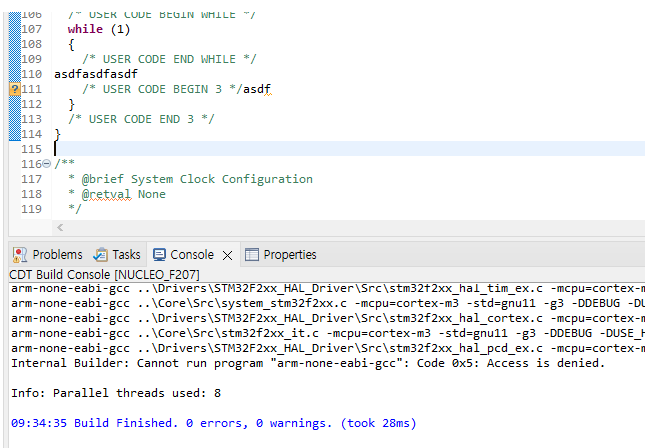Screen dimensions: 670x448
Task: Click 'USER CODE END WHILE' comment
Action: pos(169,59)
